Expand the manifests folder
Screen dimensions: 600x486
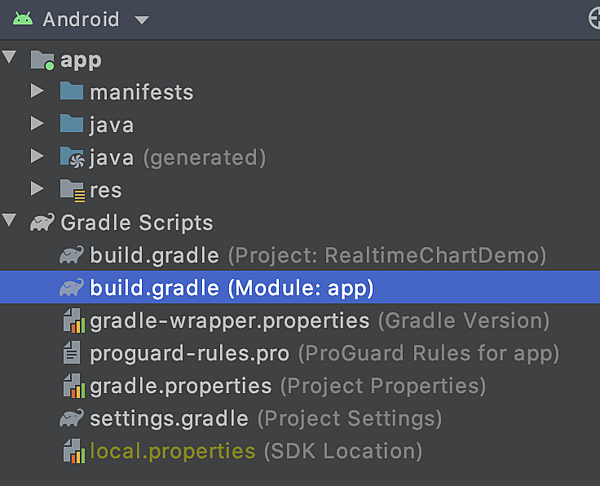(x=37, y=91)
